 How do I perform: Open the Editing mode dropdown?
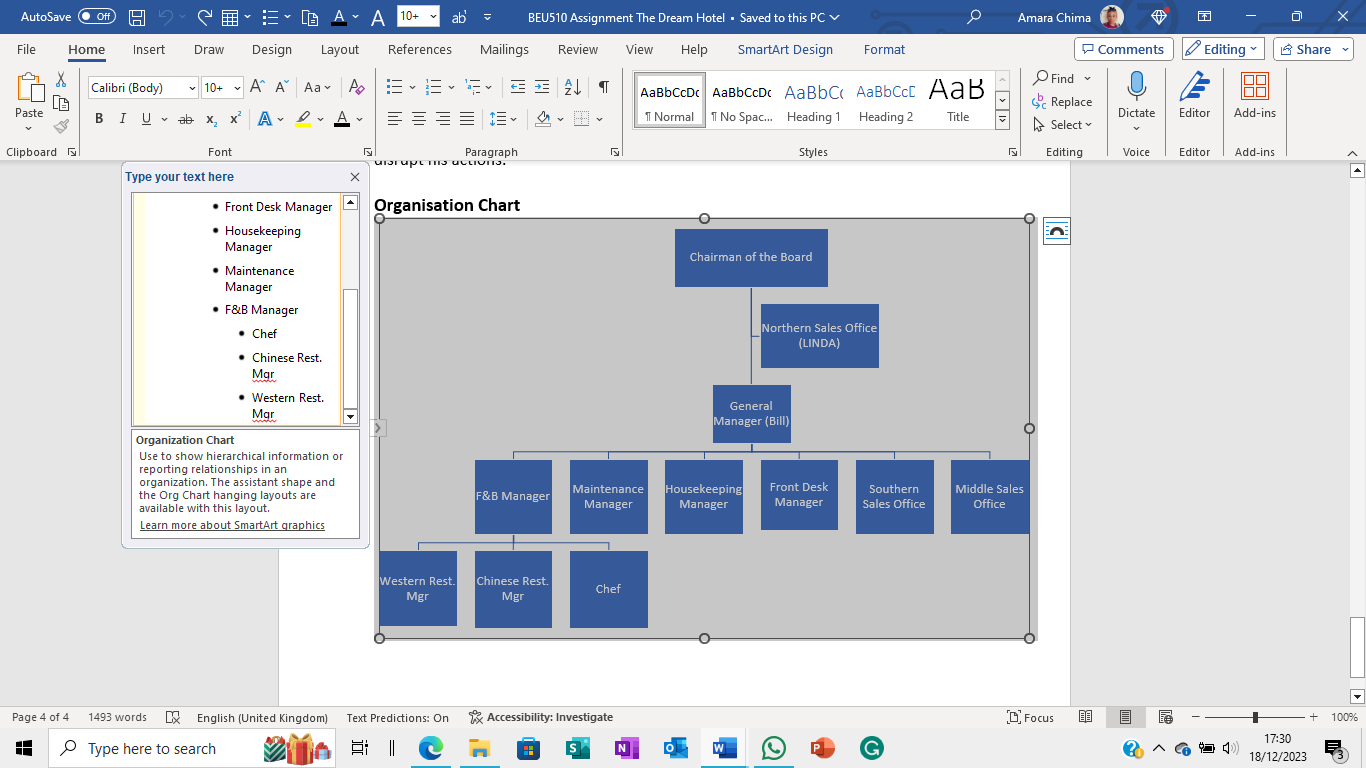click(1223, 49)
